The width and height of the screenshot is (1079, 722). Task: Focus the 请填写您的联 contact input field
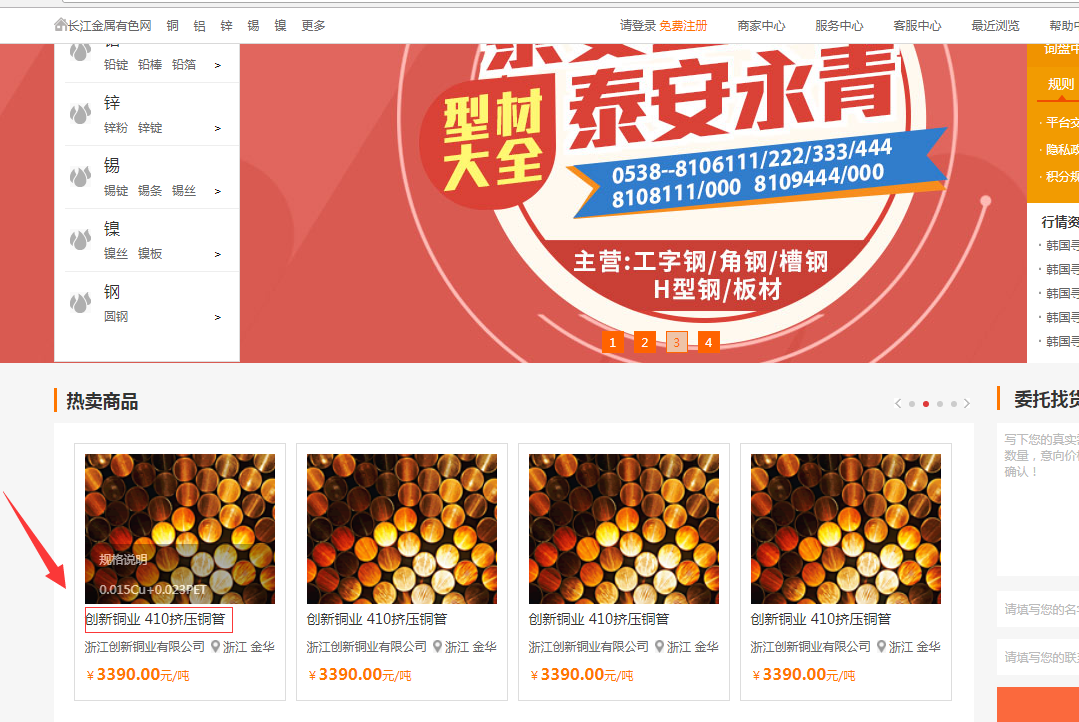pyautogui.click(x=1038, y=657)
